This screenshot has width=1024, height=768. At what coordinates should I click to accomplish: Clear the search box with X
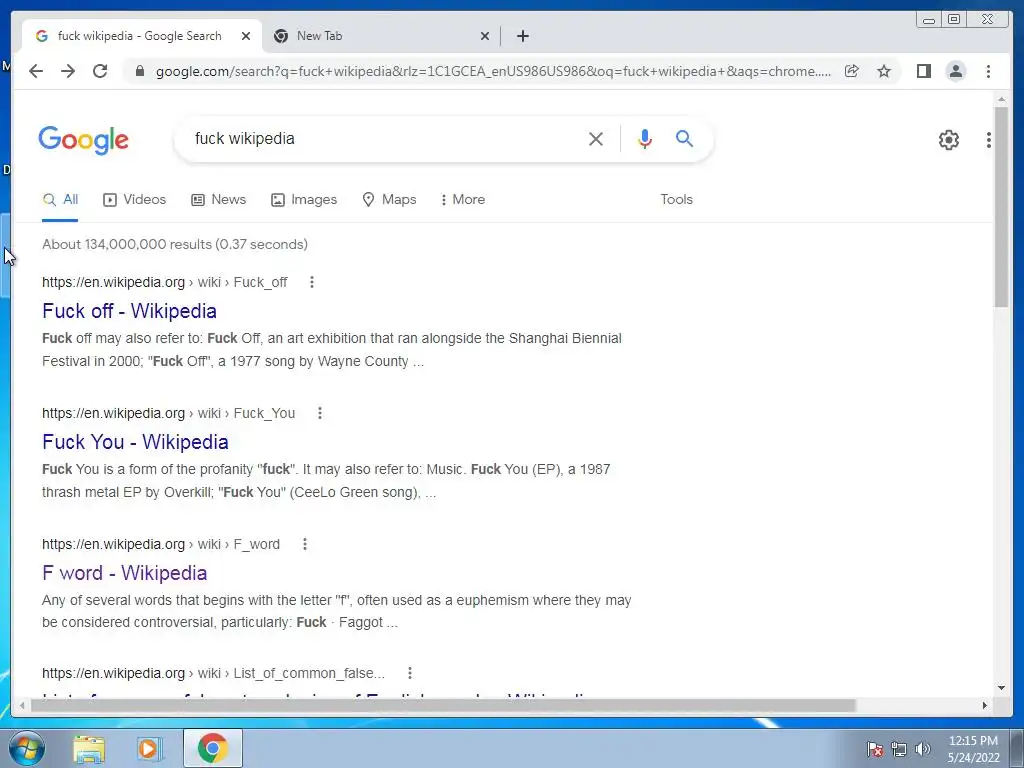596,138
